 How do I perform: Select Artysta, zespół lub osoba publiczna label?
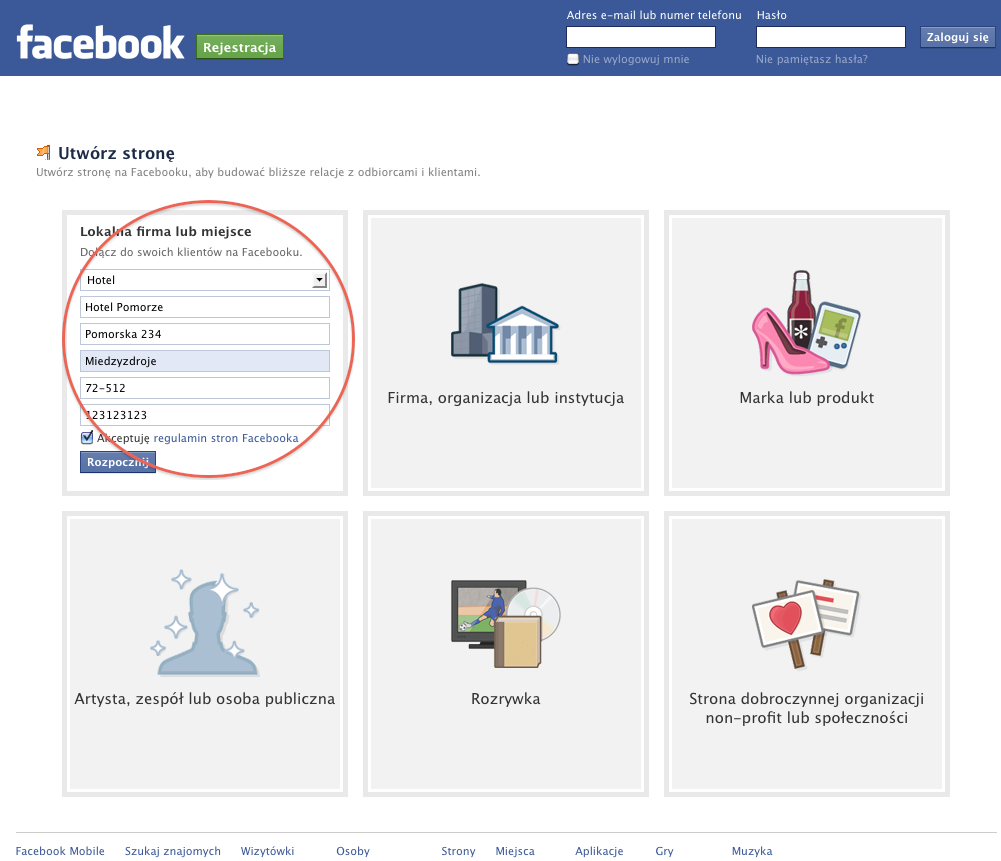[205, 700]
